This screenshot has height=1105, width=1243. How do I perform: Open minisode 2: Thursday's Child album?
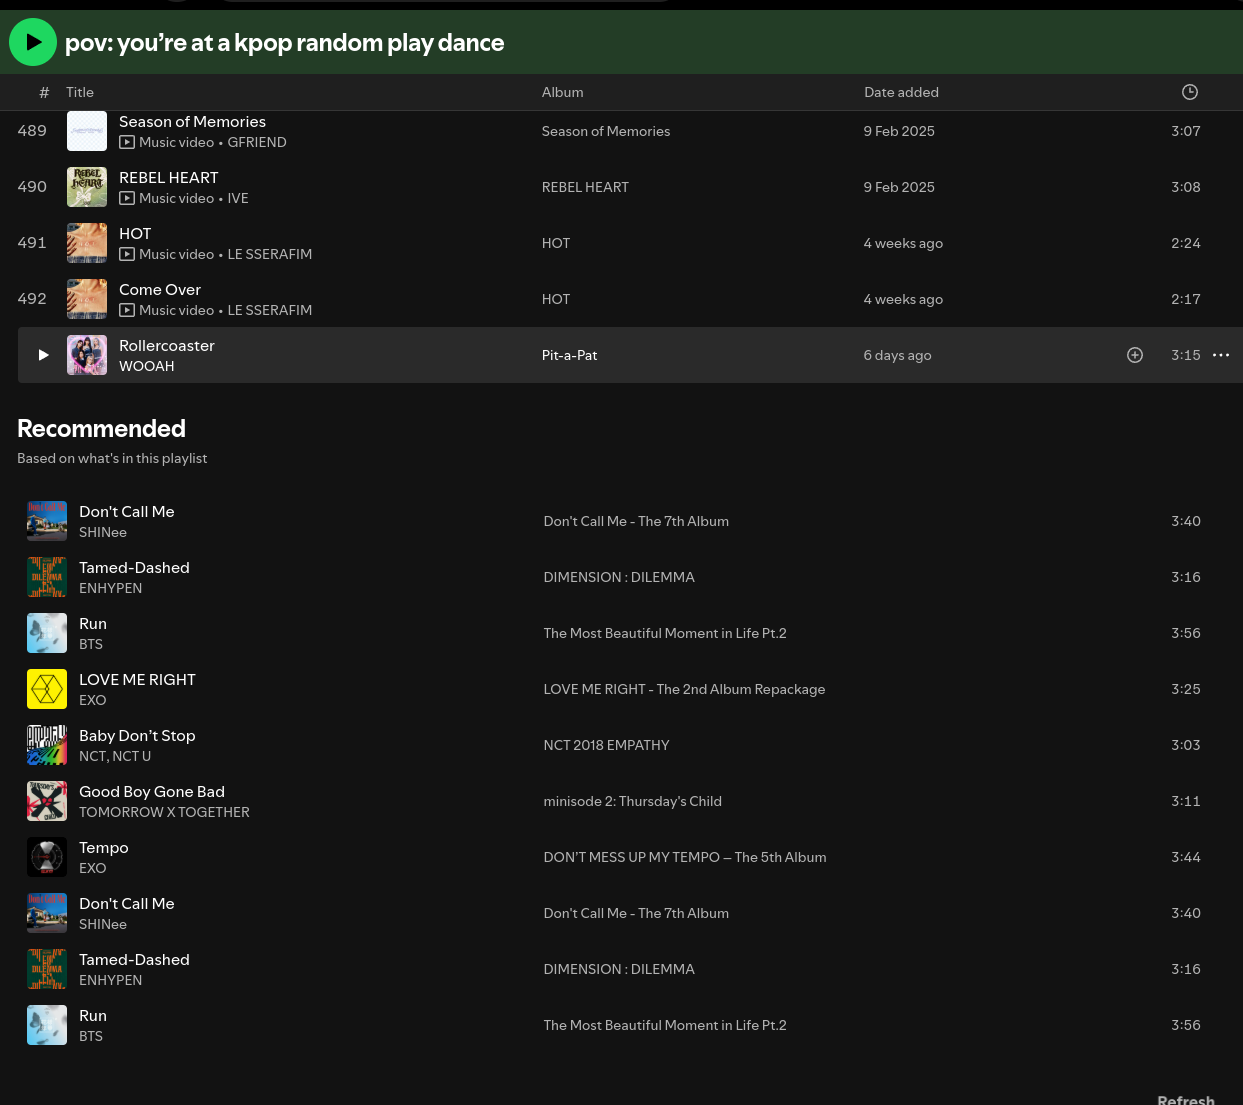coord(632,801)
